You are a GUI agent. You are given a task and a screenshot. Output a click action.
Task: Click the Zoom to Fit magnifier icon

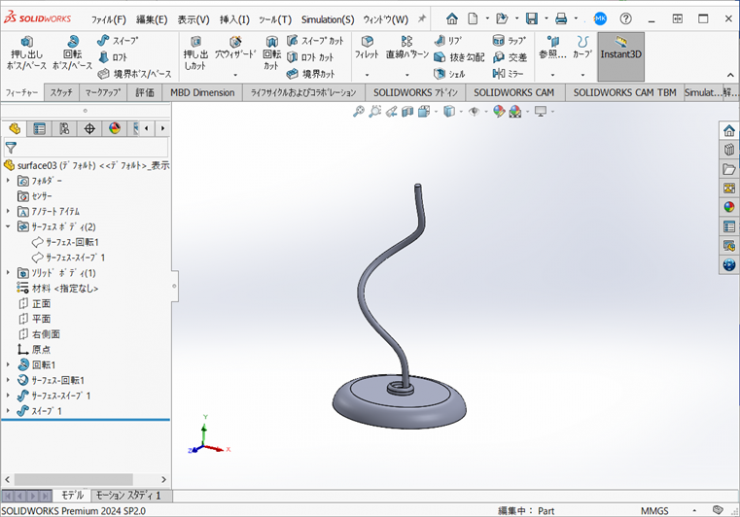coord(358,112)
